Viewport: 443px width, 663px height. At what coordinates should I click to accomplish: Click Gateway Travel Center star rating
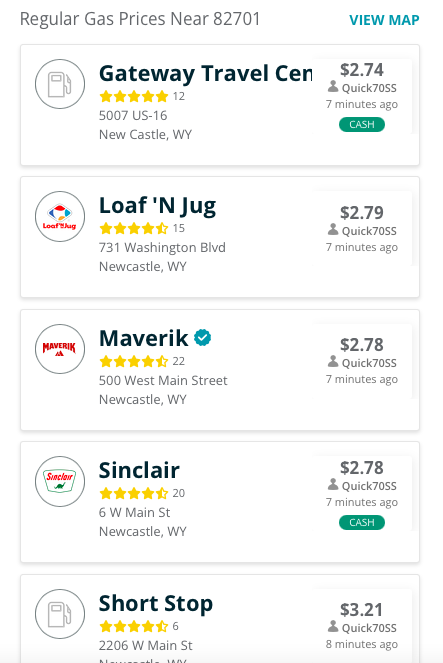[134, 96]
